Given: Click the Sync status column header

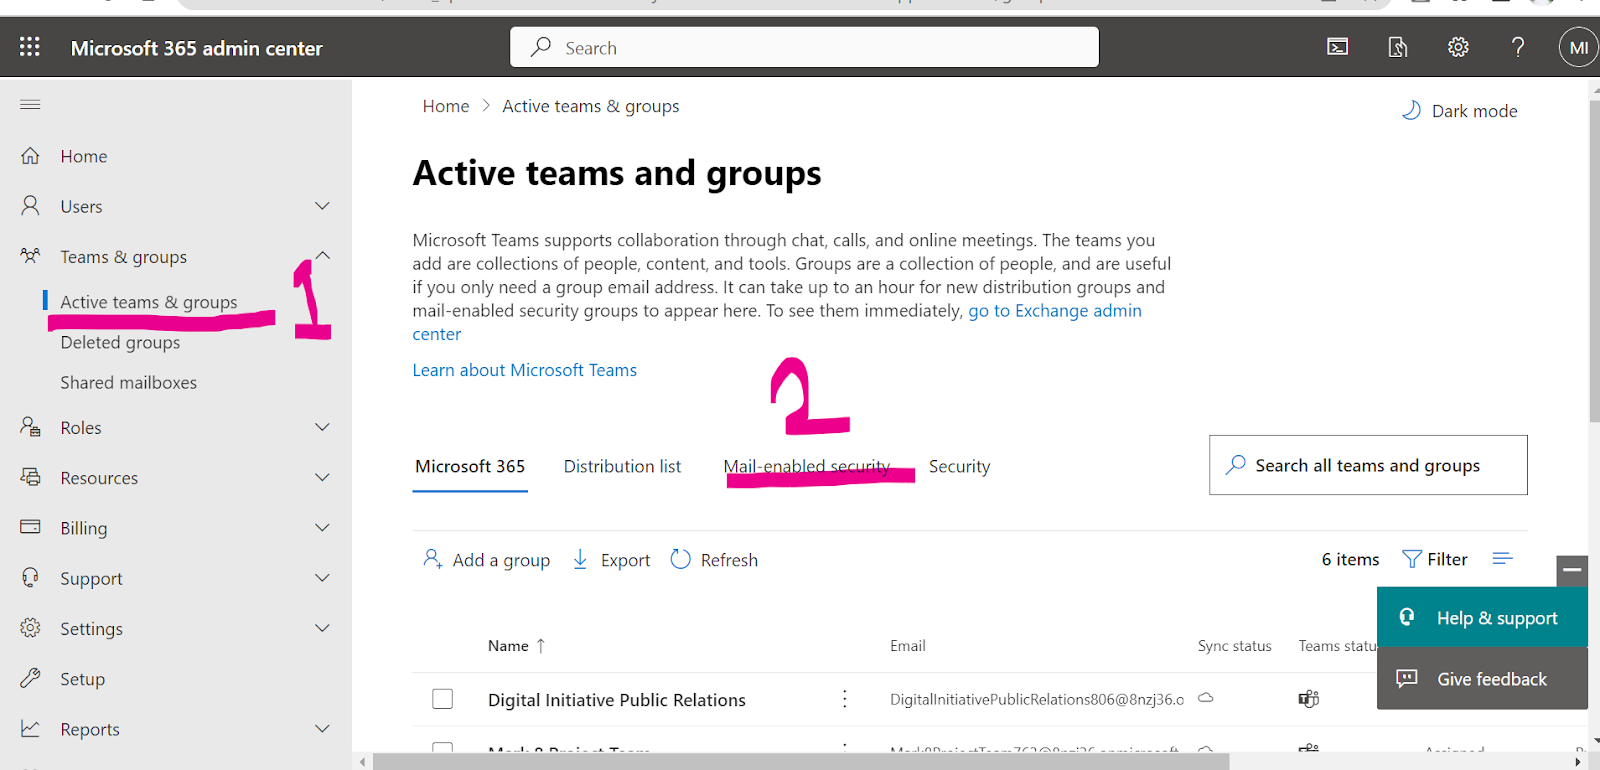Looking at the screenshot, I should (x=1235, y=646).
